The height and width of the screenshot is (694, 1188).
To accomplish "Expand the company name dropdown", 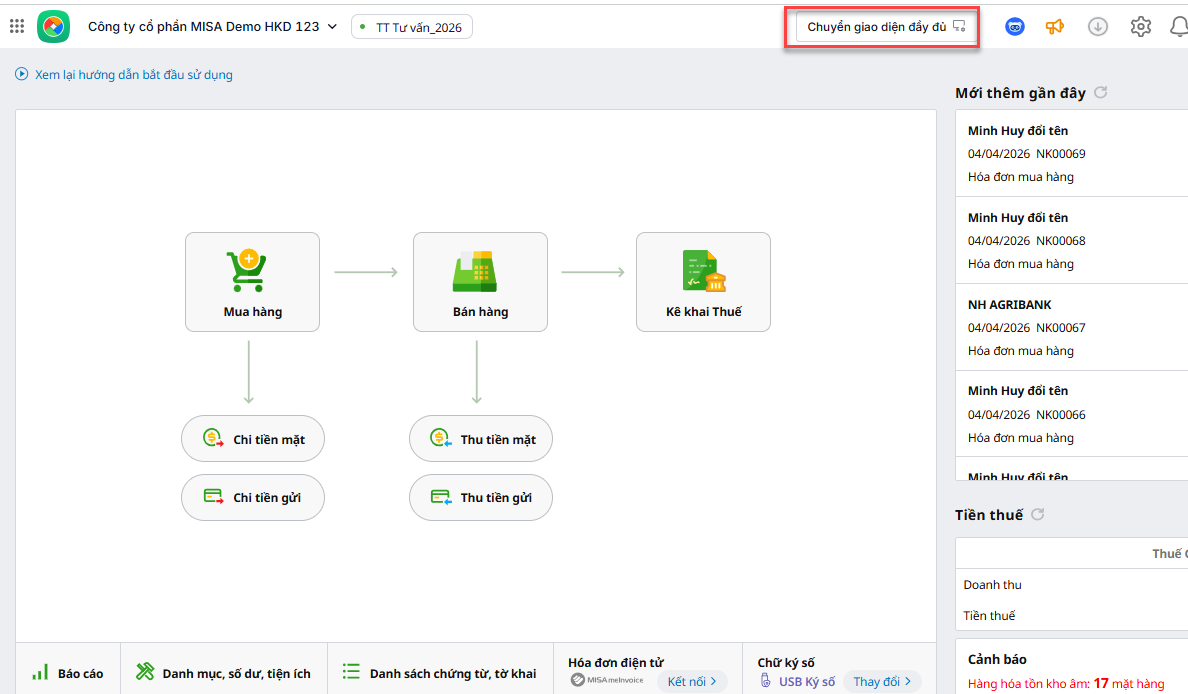I will click(332, 27).
